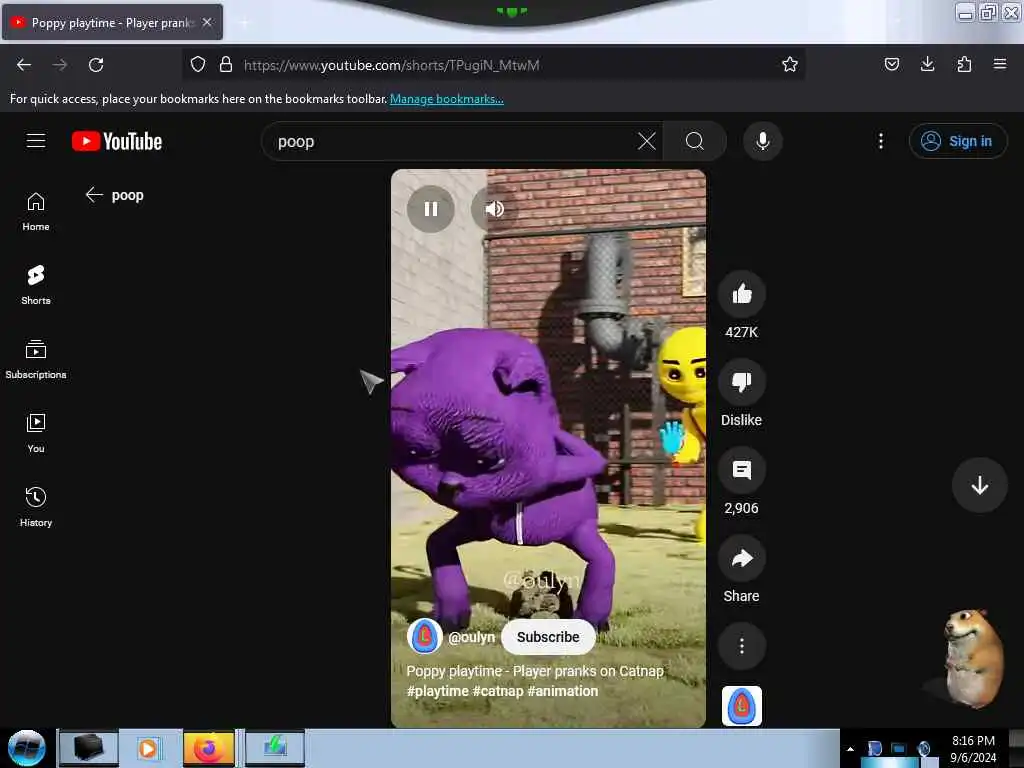Open the #playtime hashtag
Image resolution: width=1024 pixels, height=768 pixels.
[438, 691]
